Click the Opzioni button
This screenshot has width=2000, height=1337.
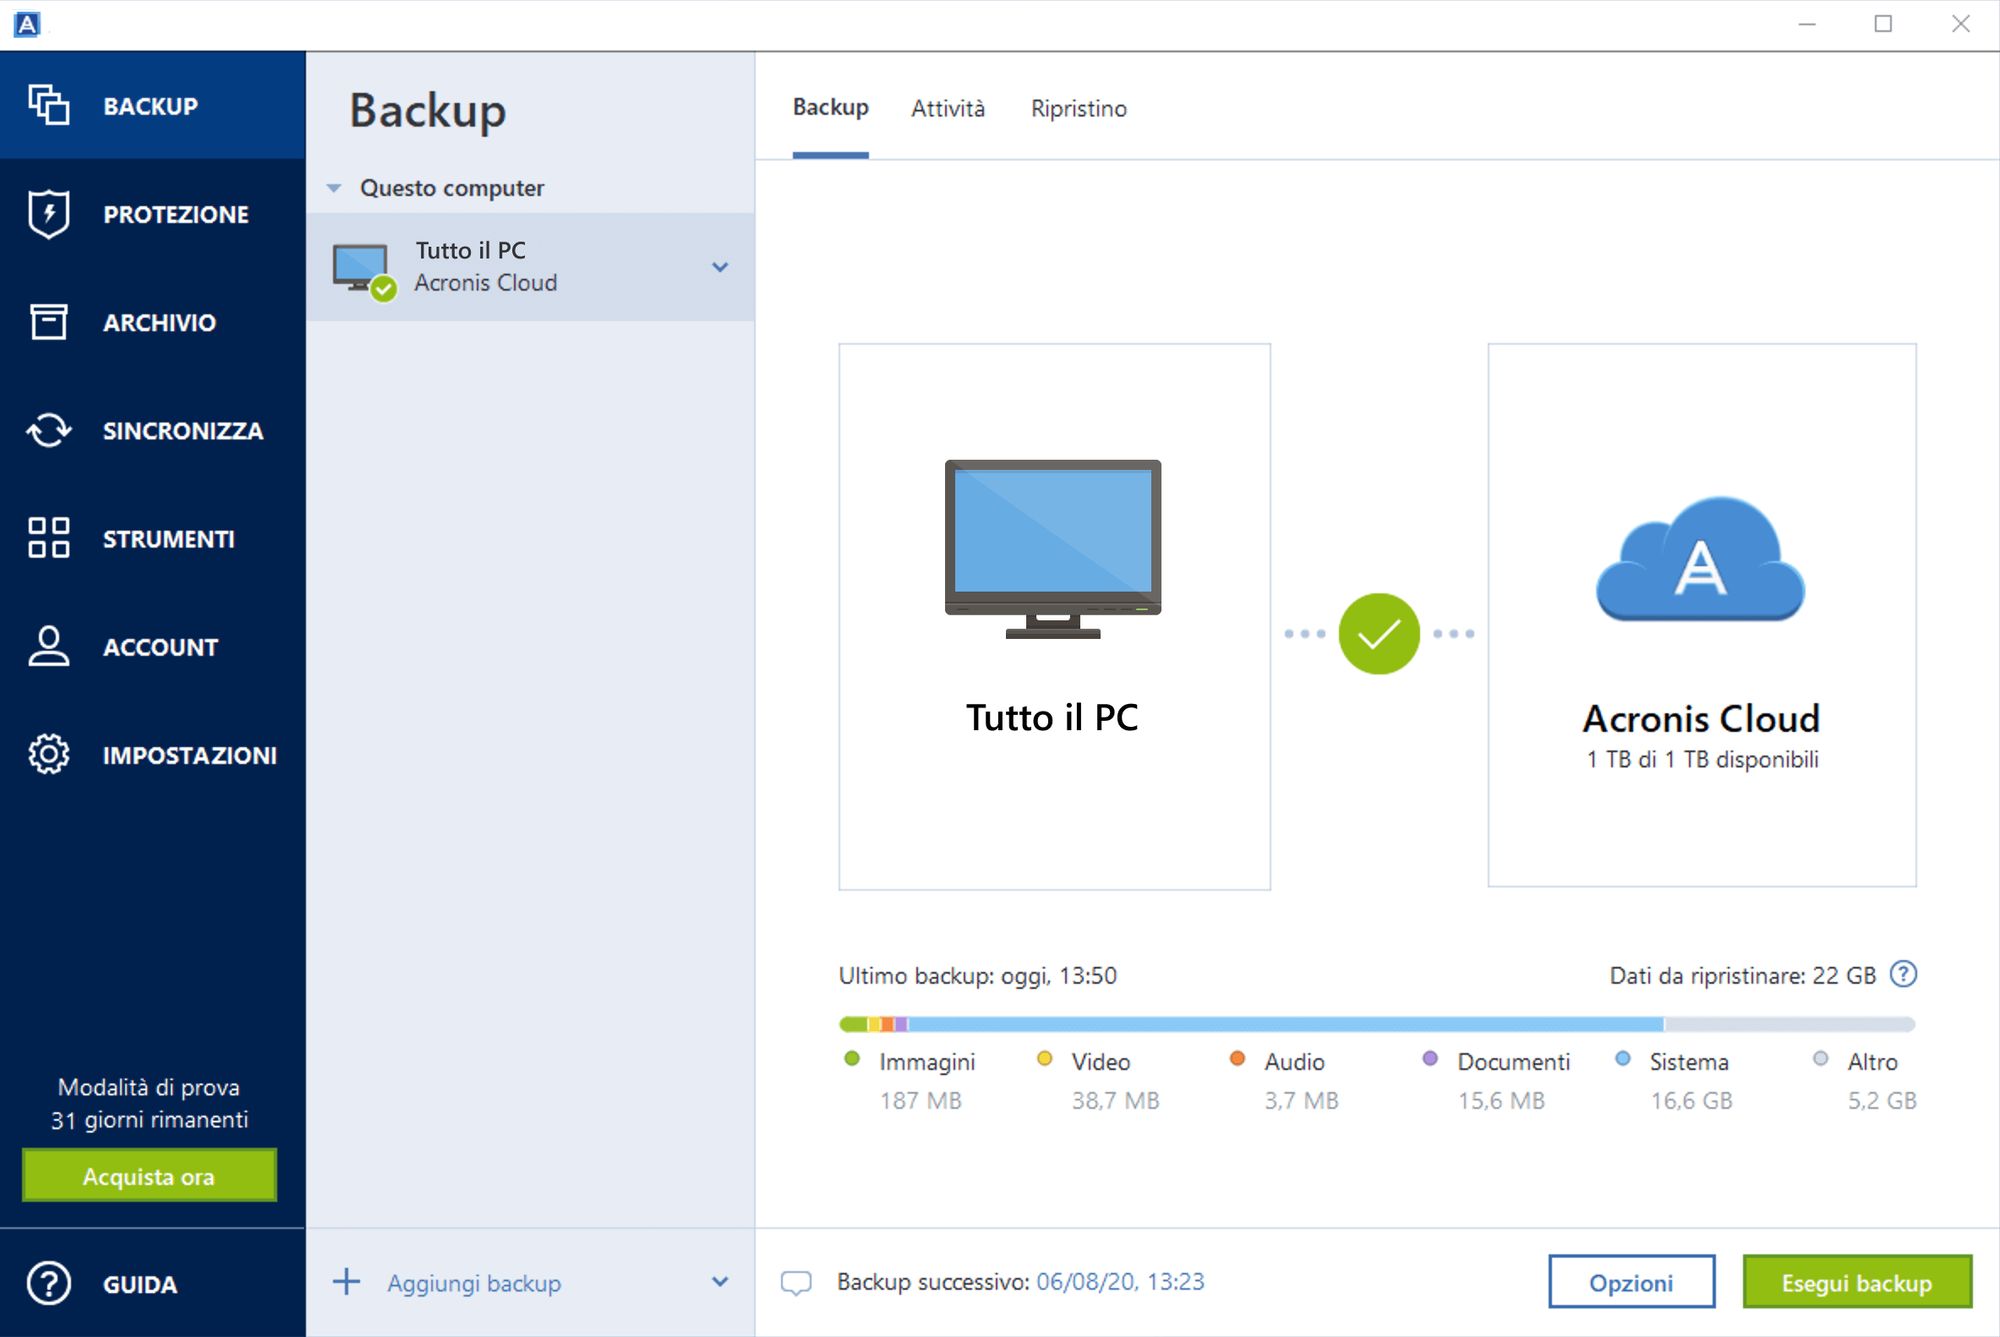(x=1631, y=1282)
